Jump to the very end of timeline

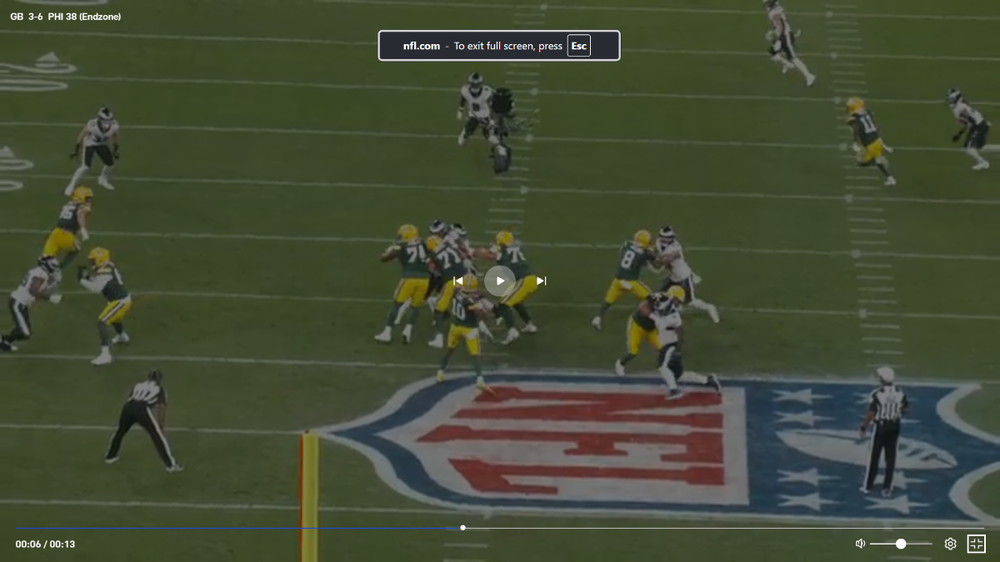point(982,528)
